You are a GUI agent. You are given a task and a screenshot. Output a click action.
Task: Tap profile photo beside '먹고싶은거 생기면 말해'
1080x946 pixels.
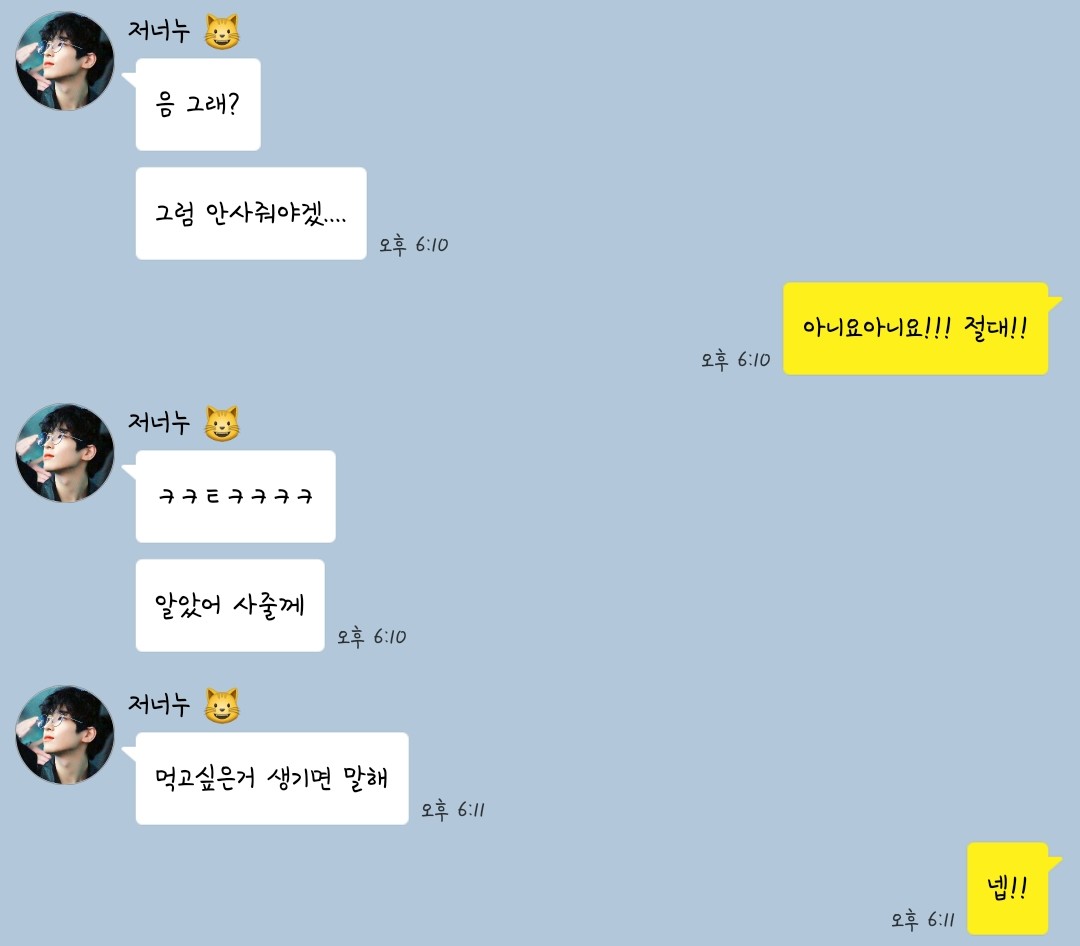pyautogui.click(x=65, y=734)
